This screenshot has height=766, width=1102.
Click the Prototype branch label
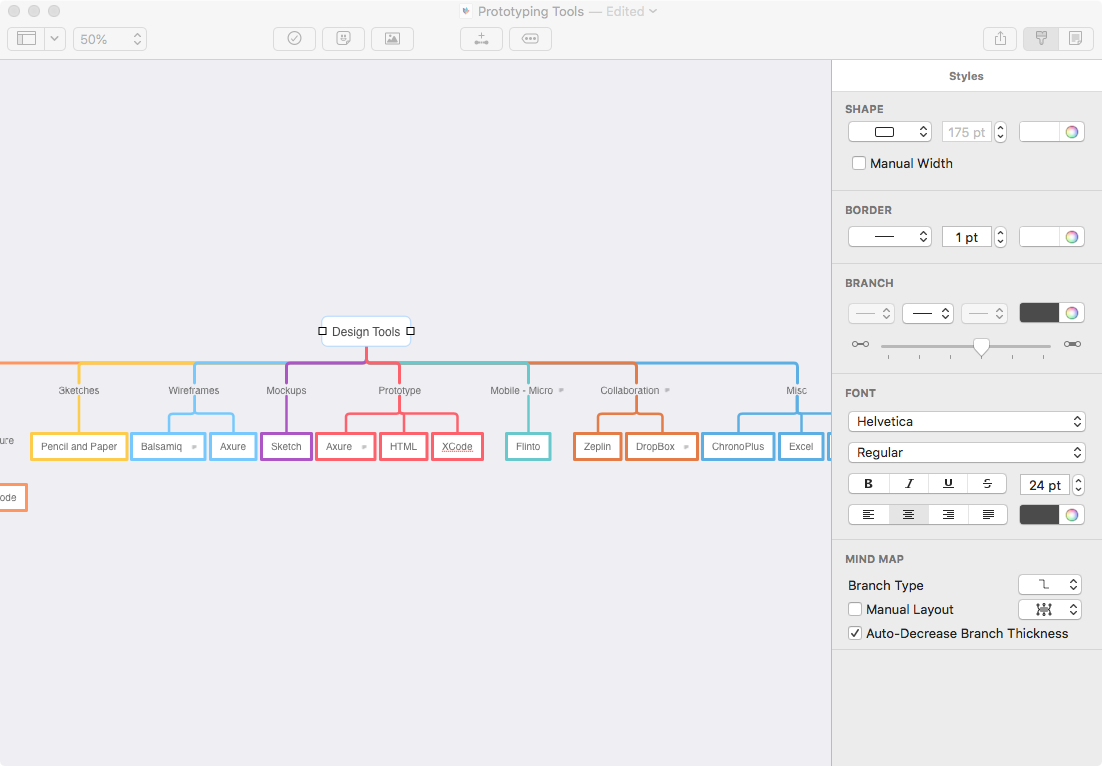coord(399,390)
